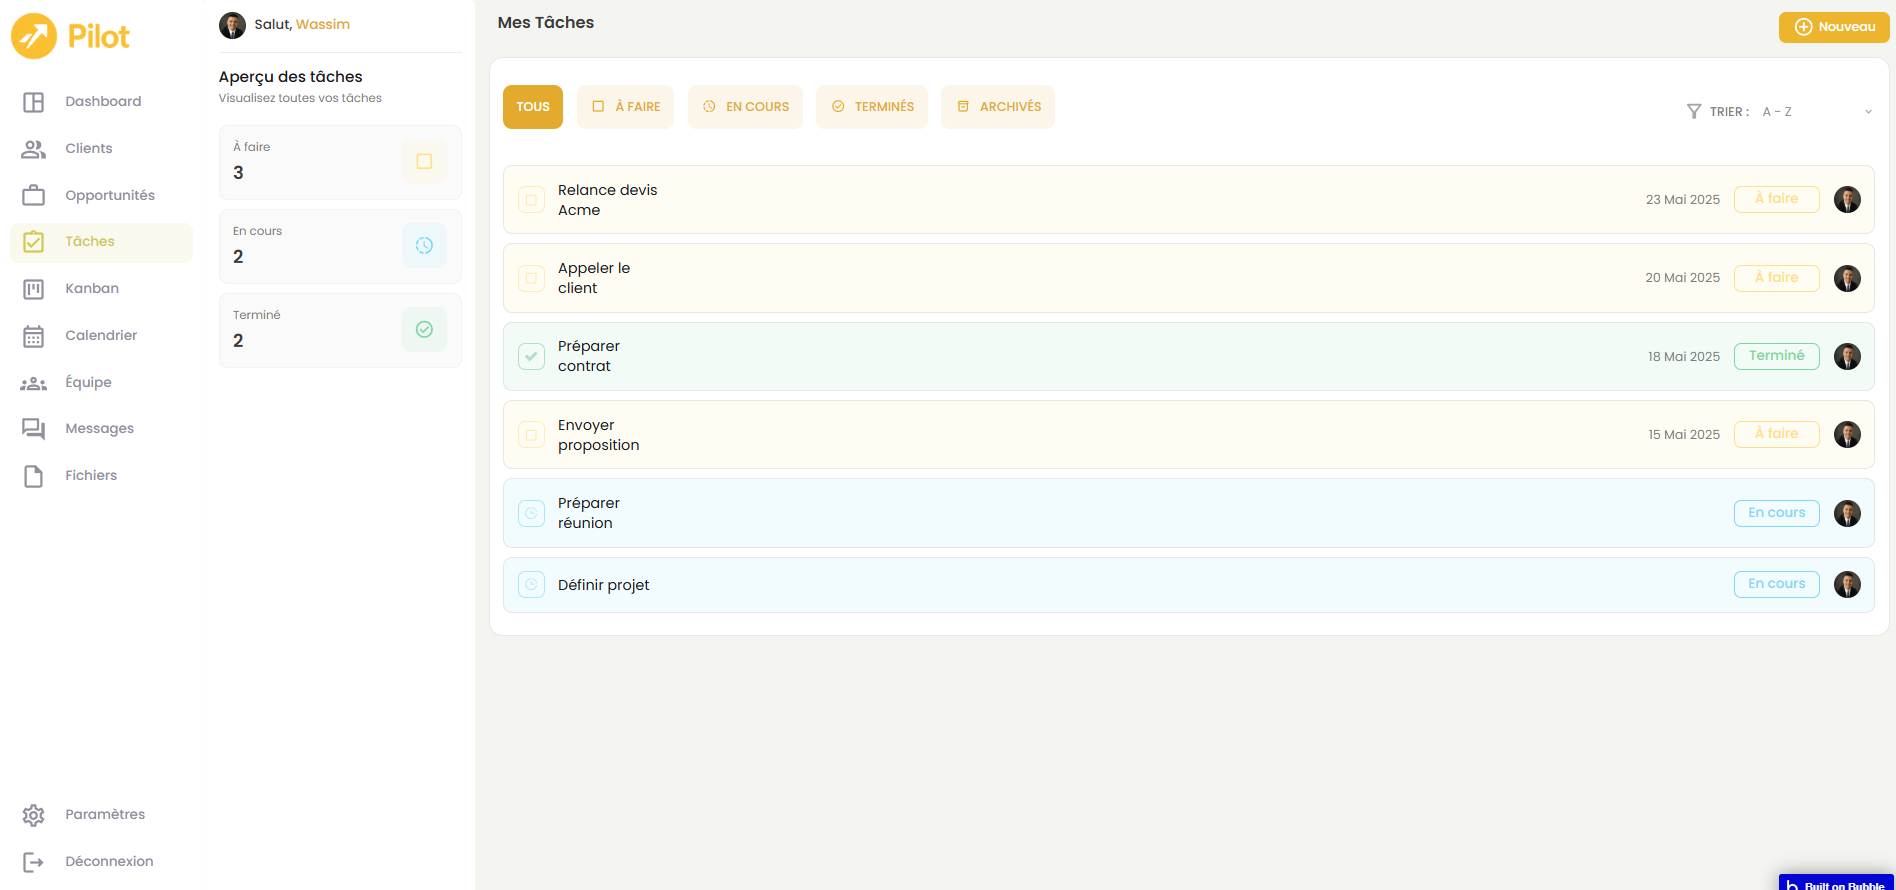Open the Messages chat icon
The width and height of the screenshot is (1896, 890).
point(34,429)
